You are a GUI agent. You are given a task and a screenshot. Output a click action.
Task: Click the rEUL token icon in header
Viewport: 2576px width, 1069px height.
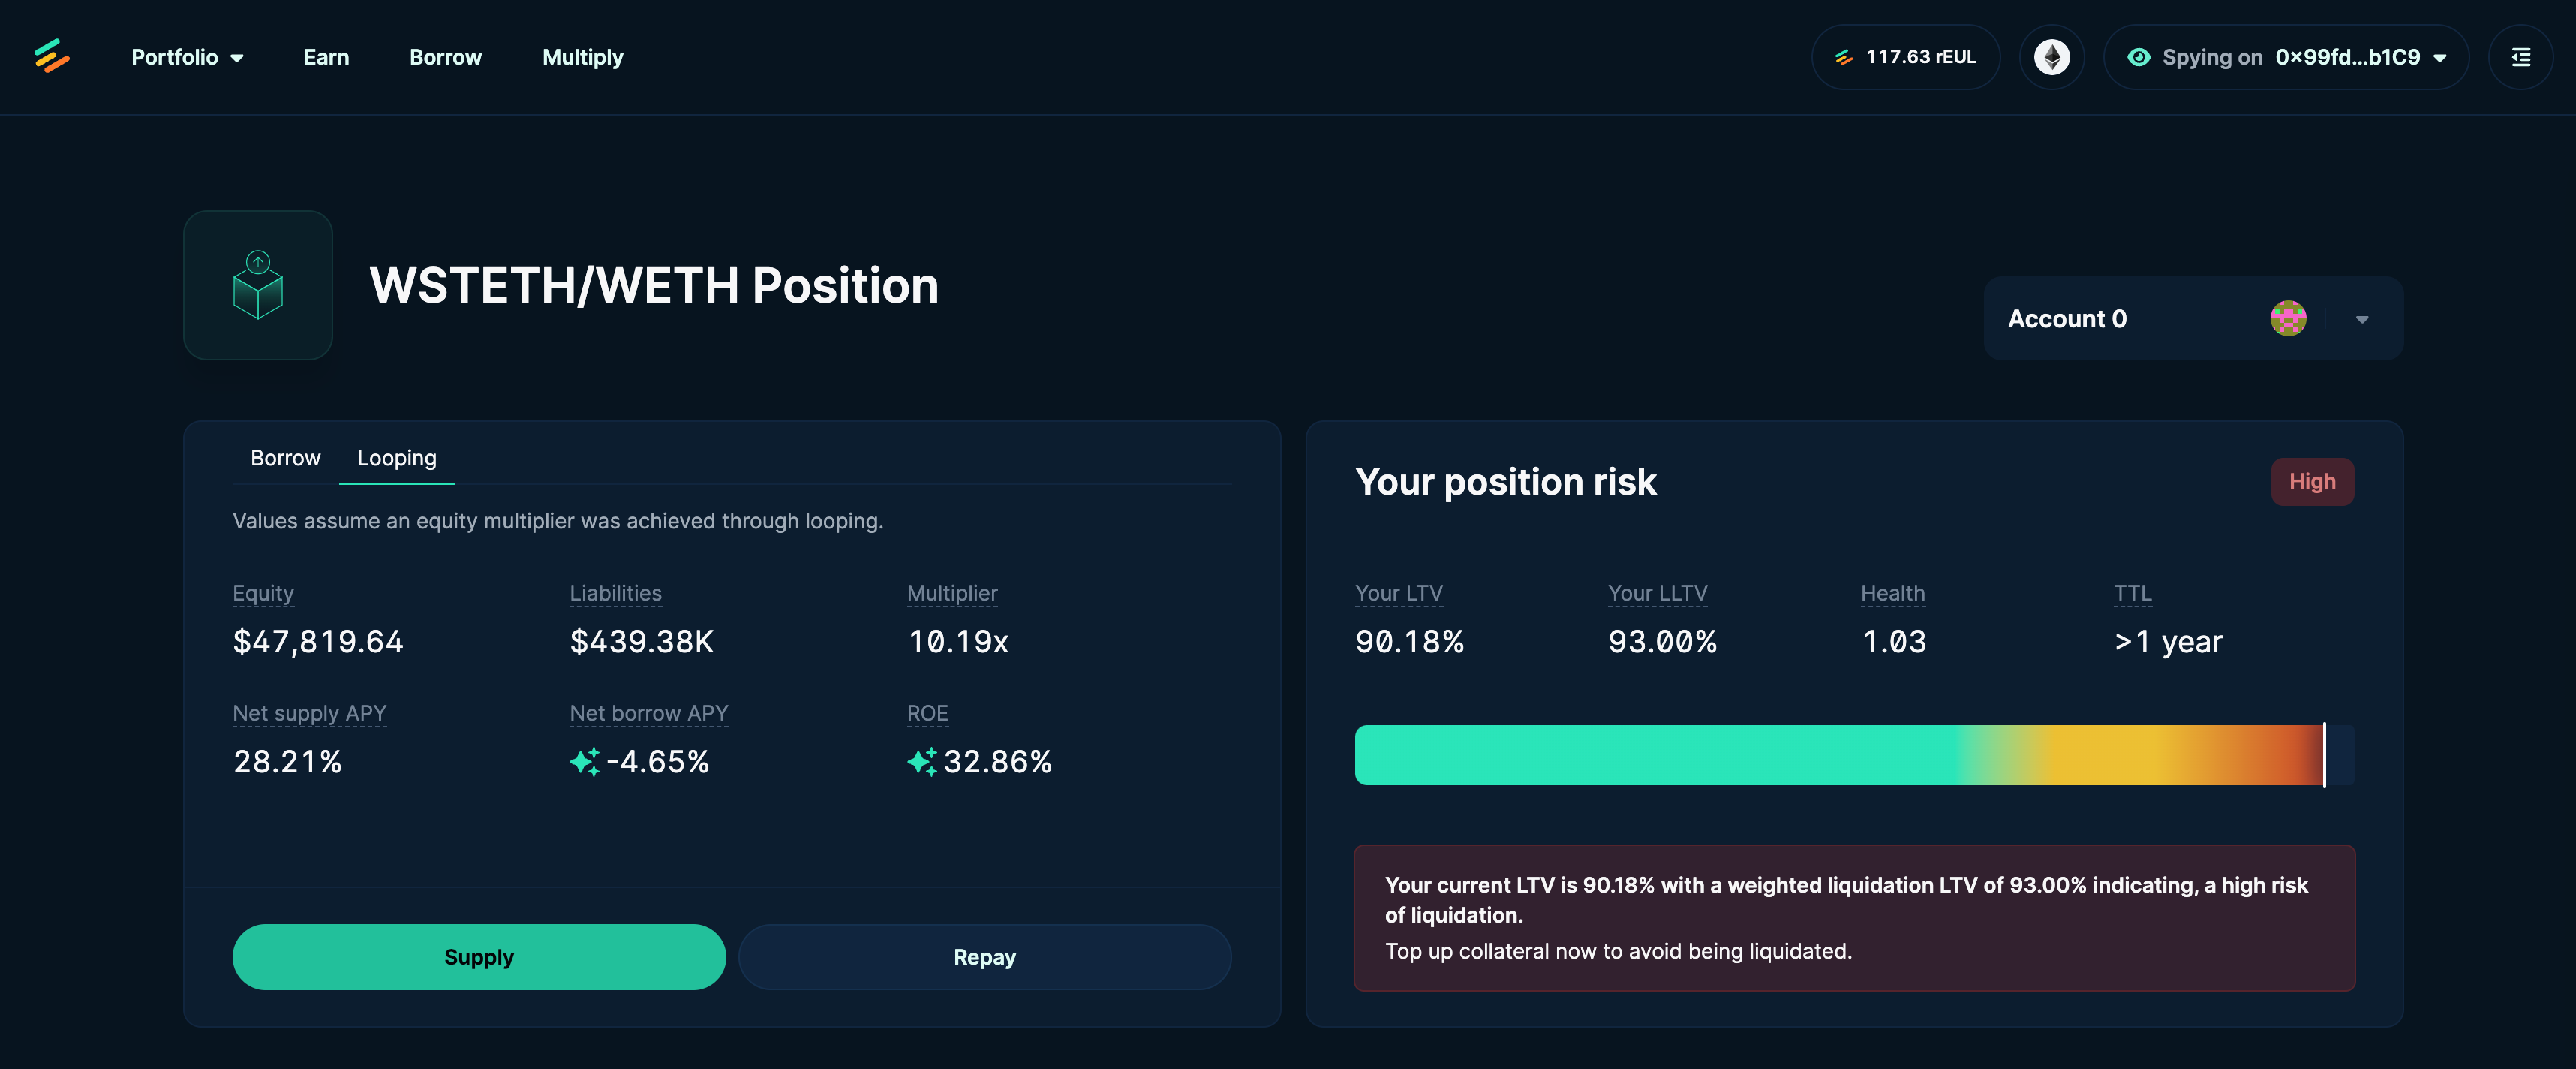click(1844, 56)
